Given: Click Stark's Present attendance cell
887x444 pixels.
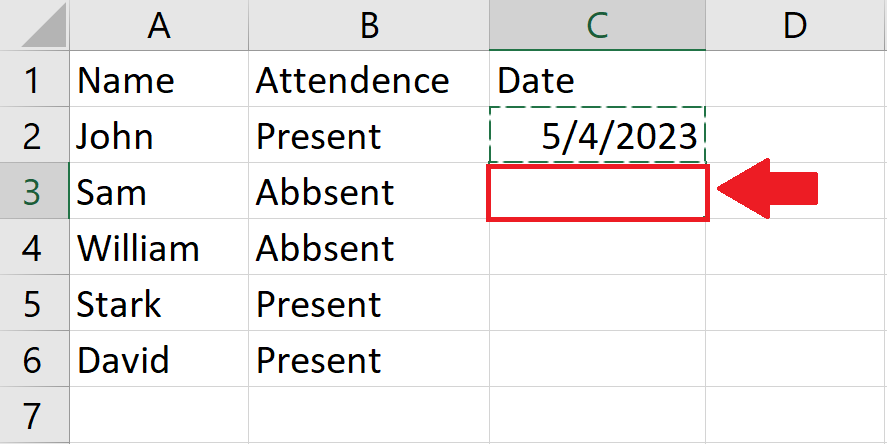Looking at the screenshot, I should click(369, 303).
